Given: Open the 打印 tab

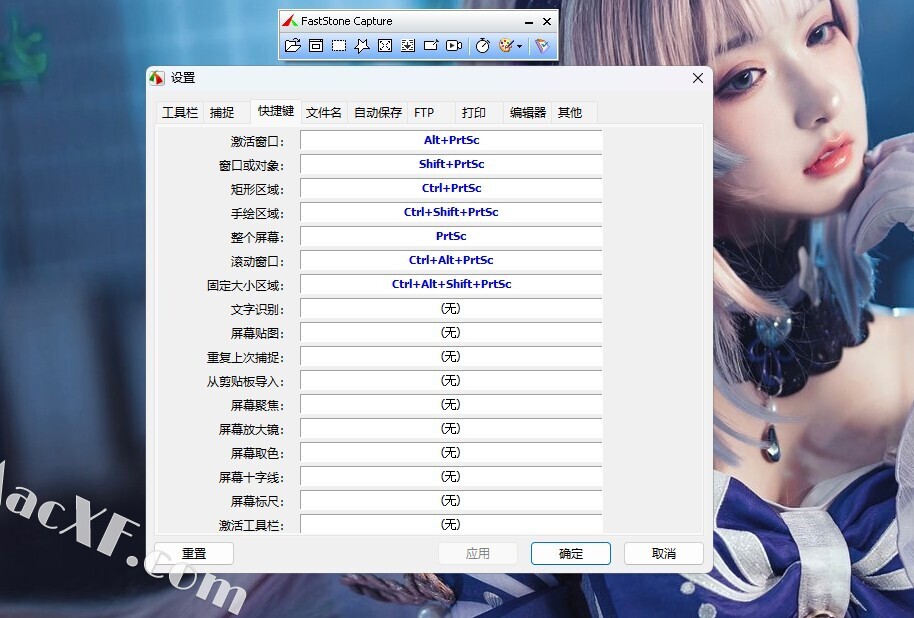Looking at the screenshot, I should point(474,113).
